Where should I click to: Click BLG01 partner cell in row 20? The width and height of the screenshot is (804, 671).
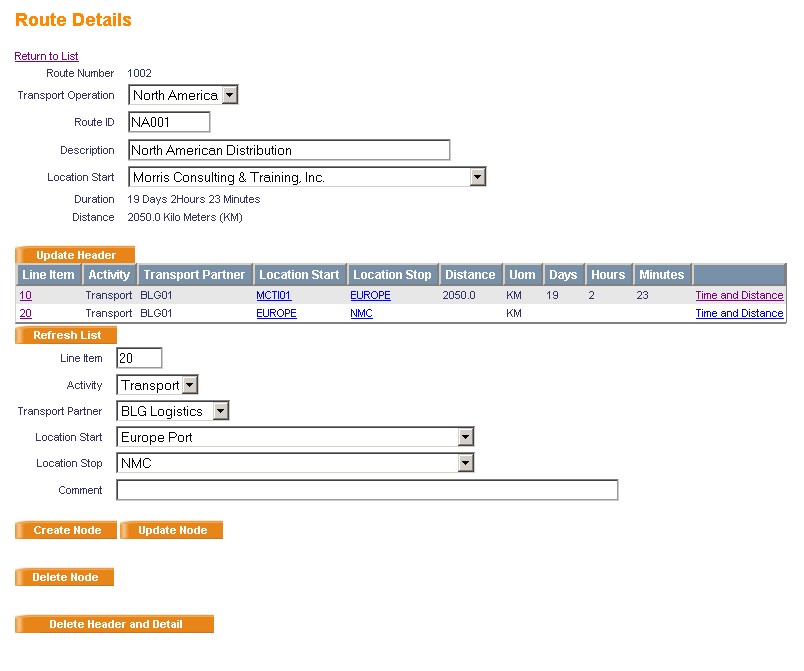(156, 313)
